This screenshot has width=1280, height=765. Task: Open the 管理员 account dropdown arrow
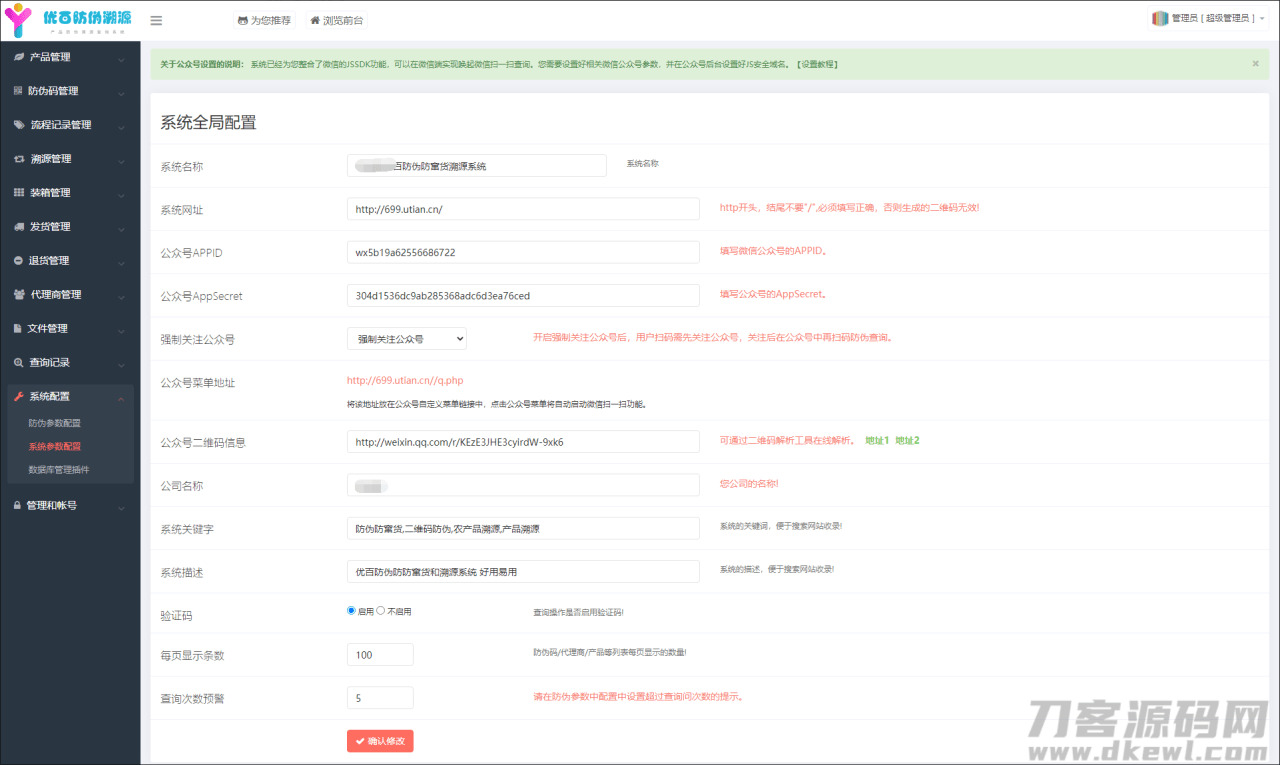[x=1262, y=19]
